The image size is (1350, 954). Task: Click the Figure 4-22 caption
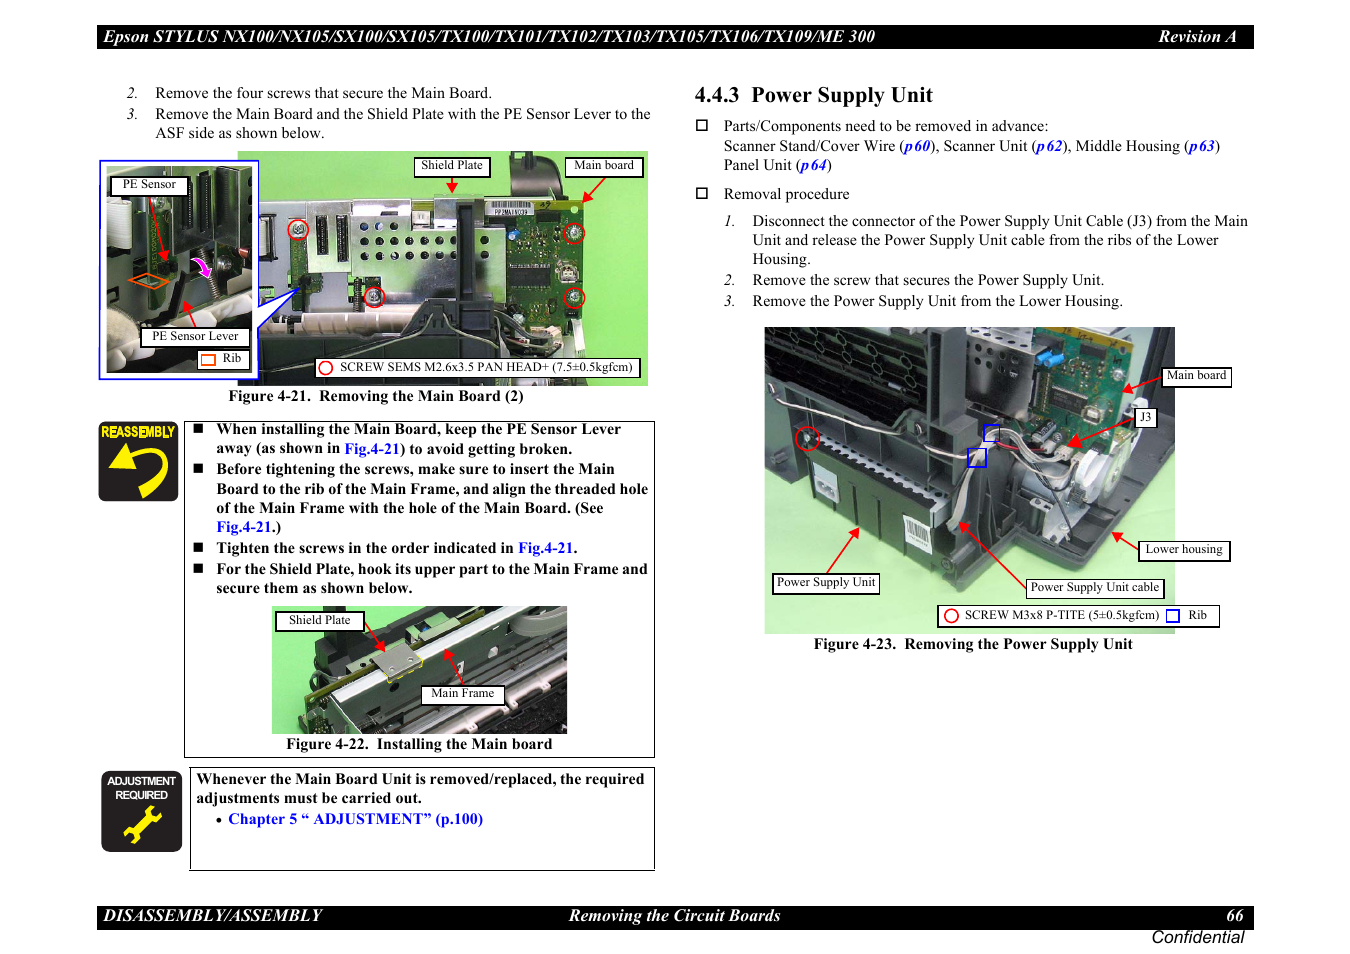[x=419, y=744]
